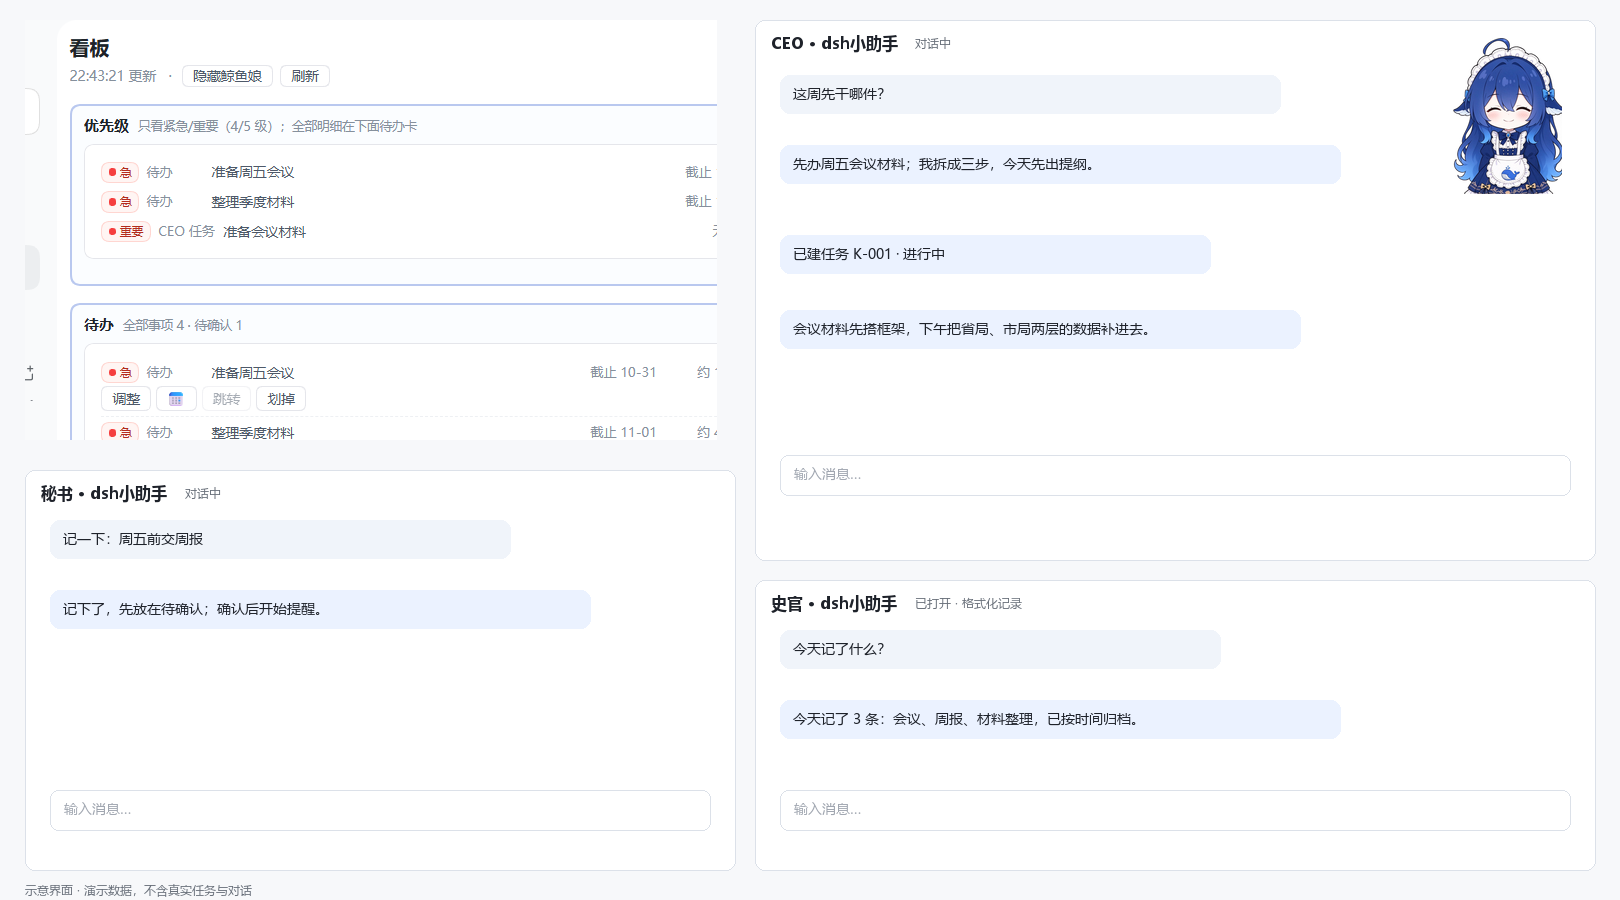Click the 优先级 section heading
Viewport: 1620px width, 900px height.
click(106, 126)
